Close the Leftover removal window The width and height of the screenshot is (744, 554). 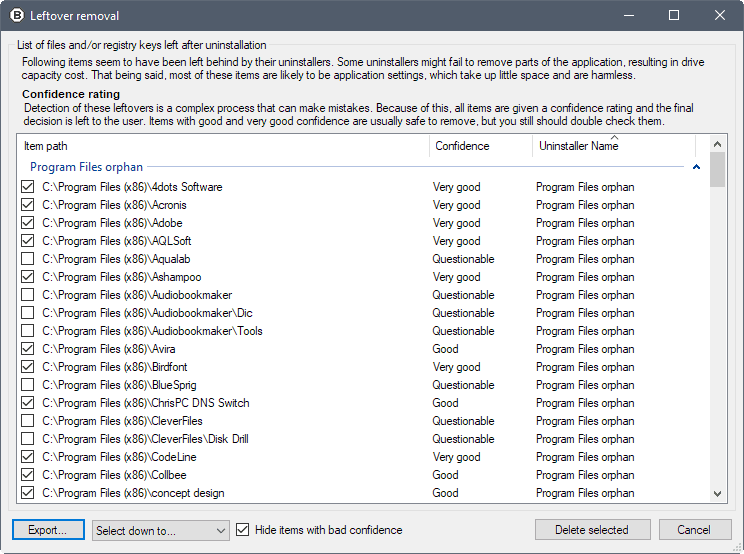click(720, 16)
